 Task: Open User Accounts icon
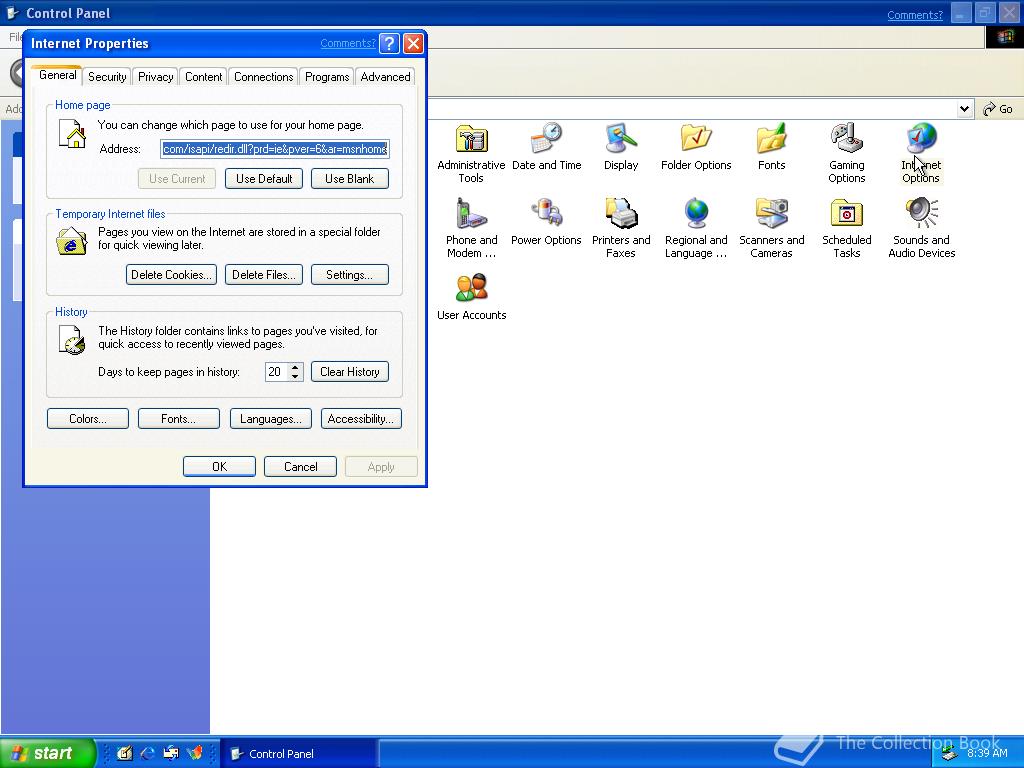coord(471,289)
